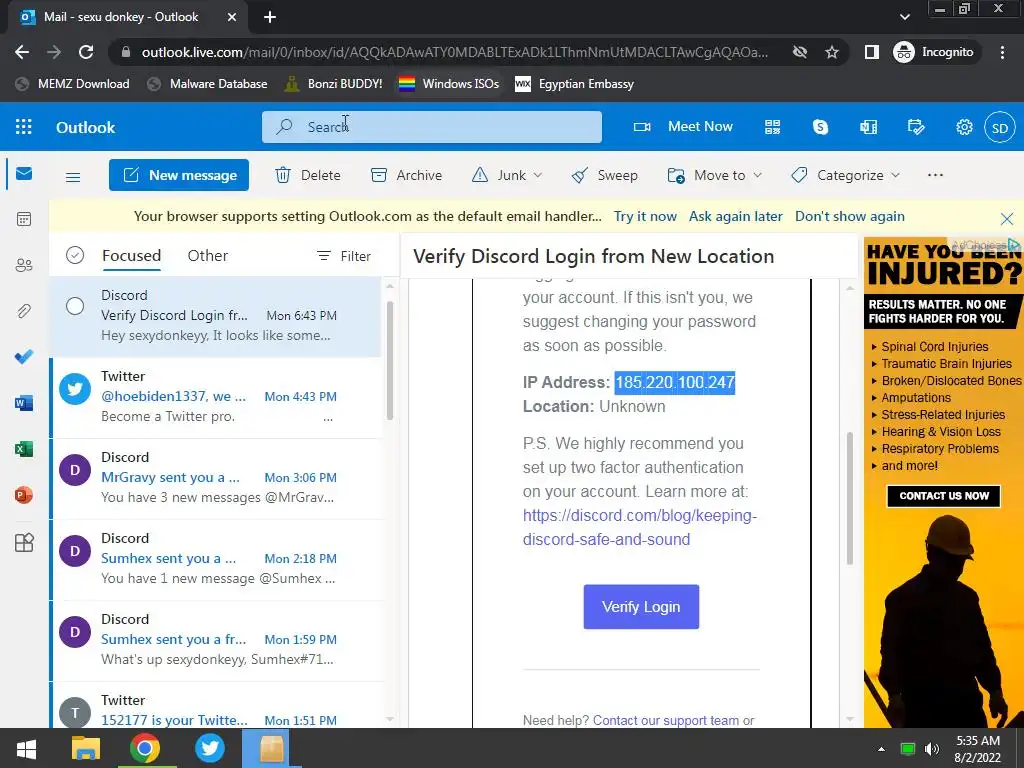Open the People contacts icon

tap(24, 265)
